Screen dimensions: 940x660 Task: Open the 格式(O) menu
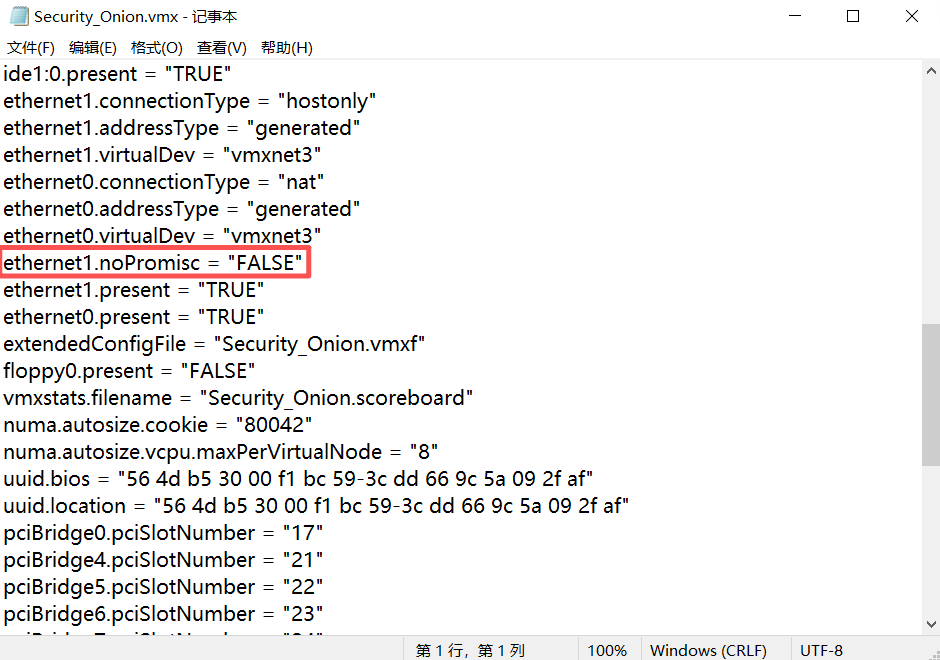click(x=156, y=48)
